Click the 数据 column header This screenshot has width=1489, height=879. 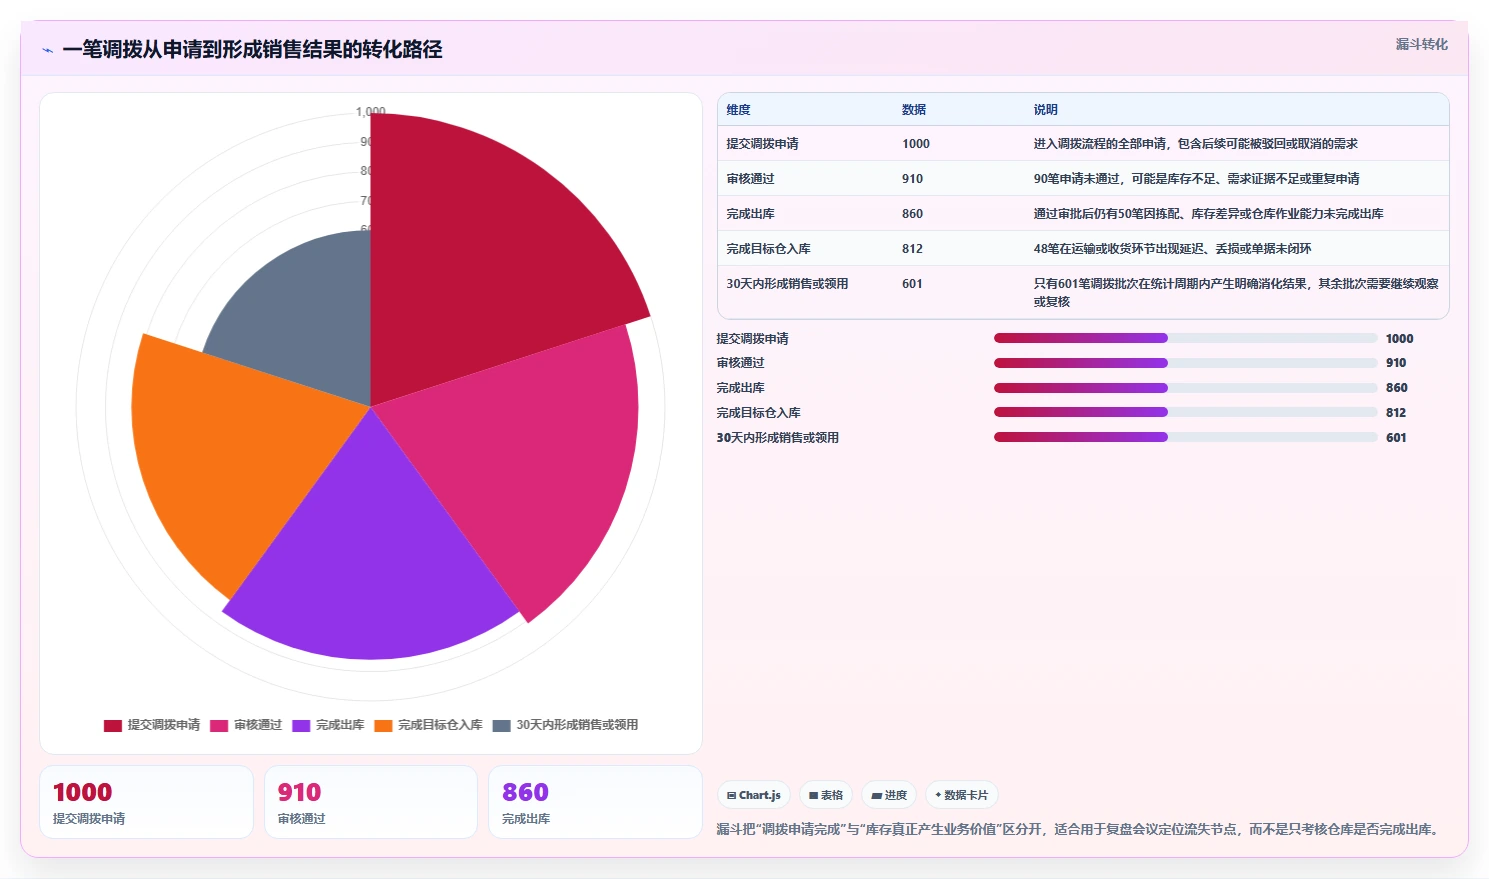914,110
